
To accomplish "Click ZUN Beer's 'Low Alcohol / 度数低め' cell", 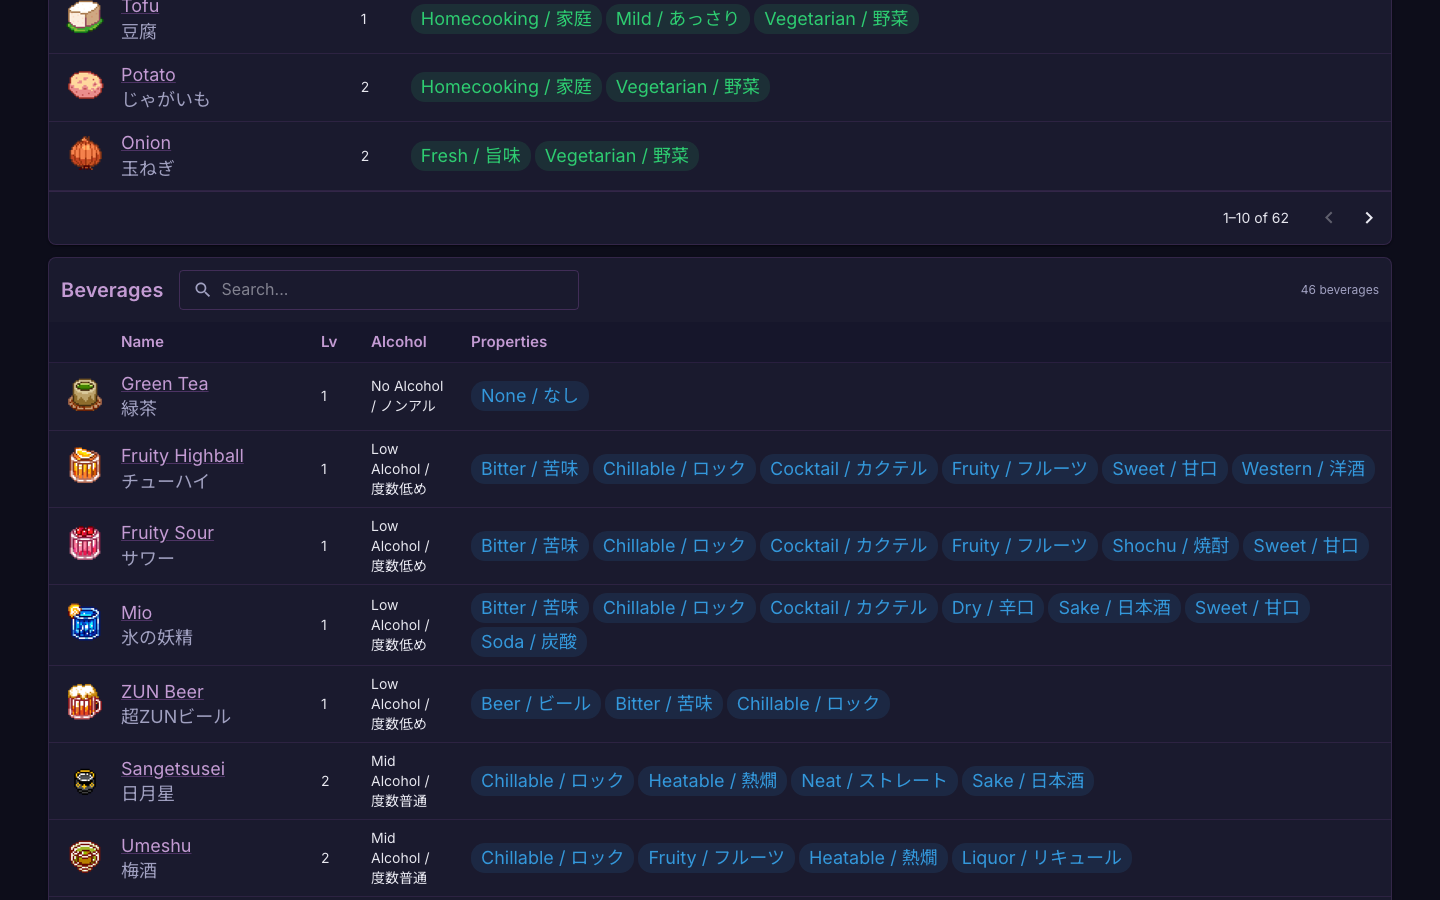I will pyautogui.click(x=400, y=704).
